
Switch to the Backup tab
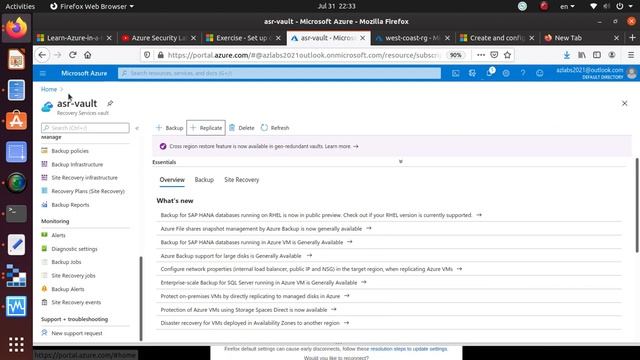pos(204,180)
